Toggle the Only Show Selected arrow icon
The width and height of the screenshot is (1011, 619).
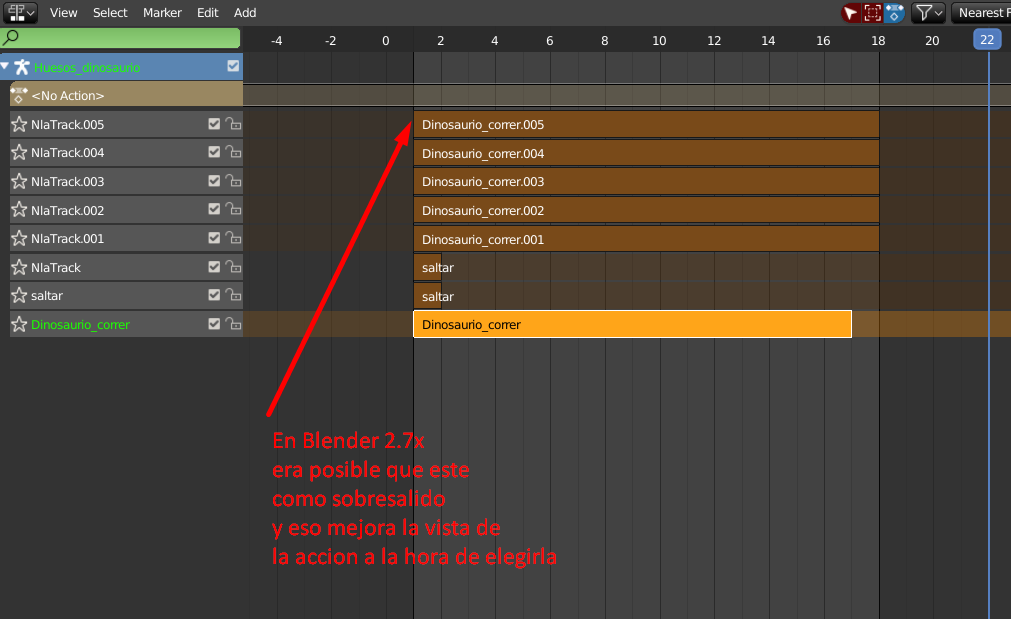(851, 13)
